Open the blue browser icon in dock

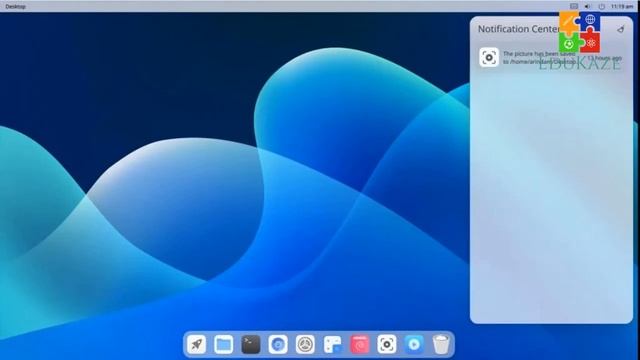pos(278,344)
